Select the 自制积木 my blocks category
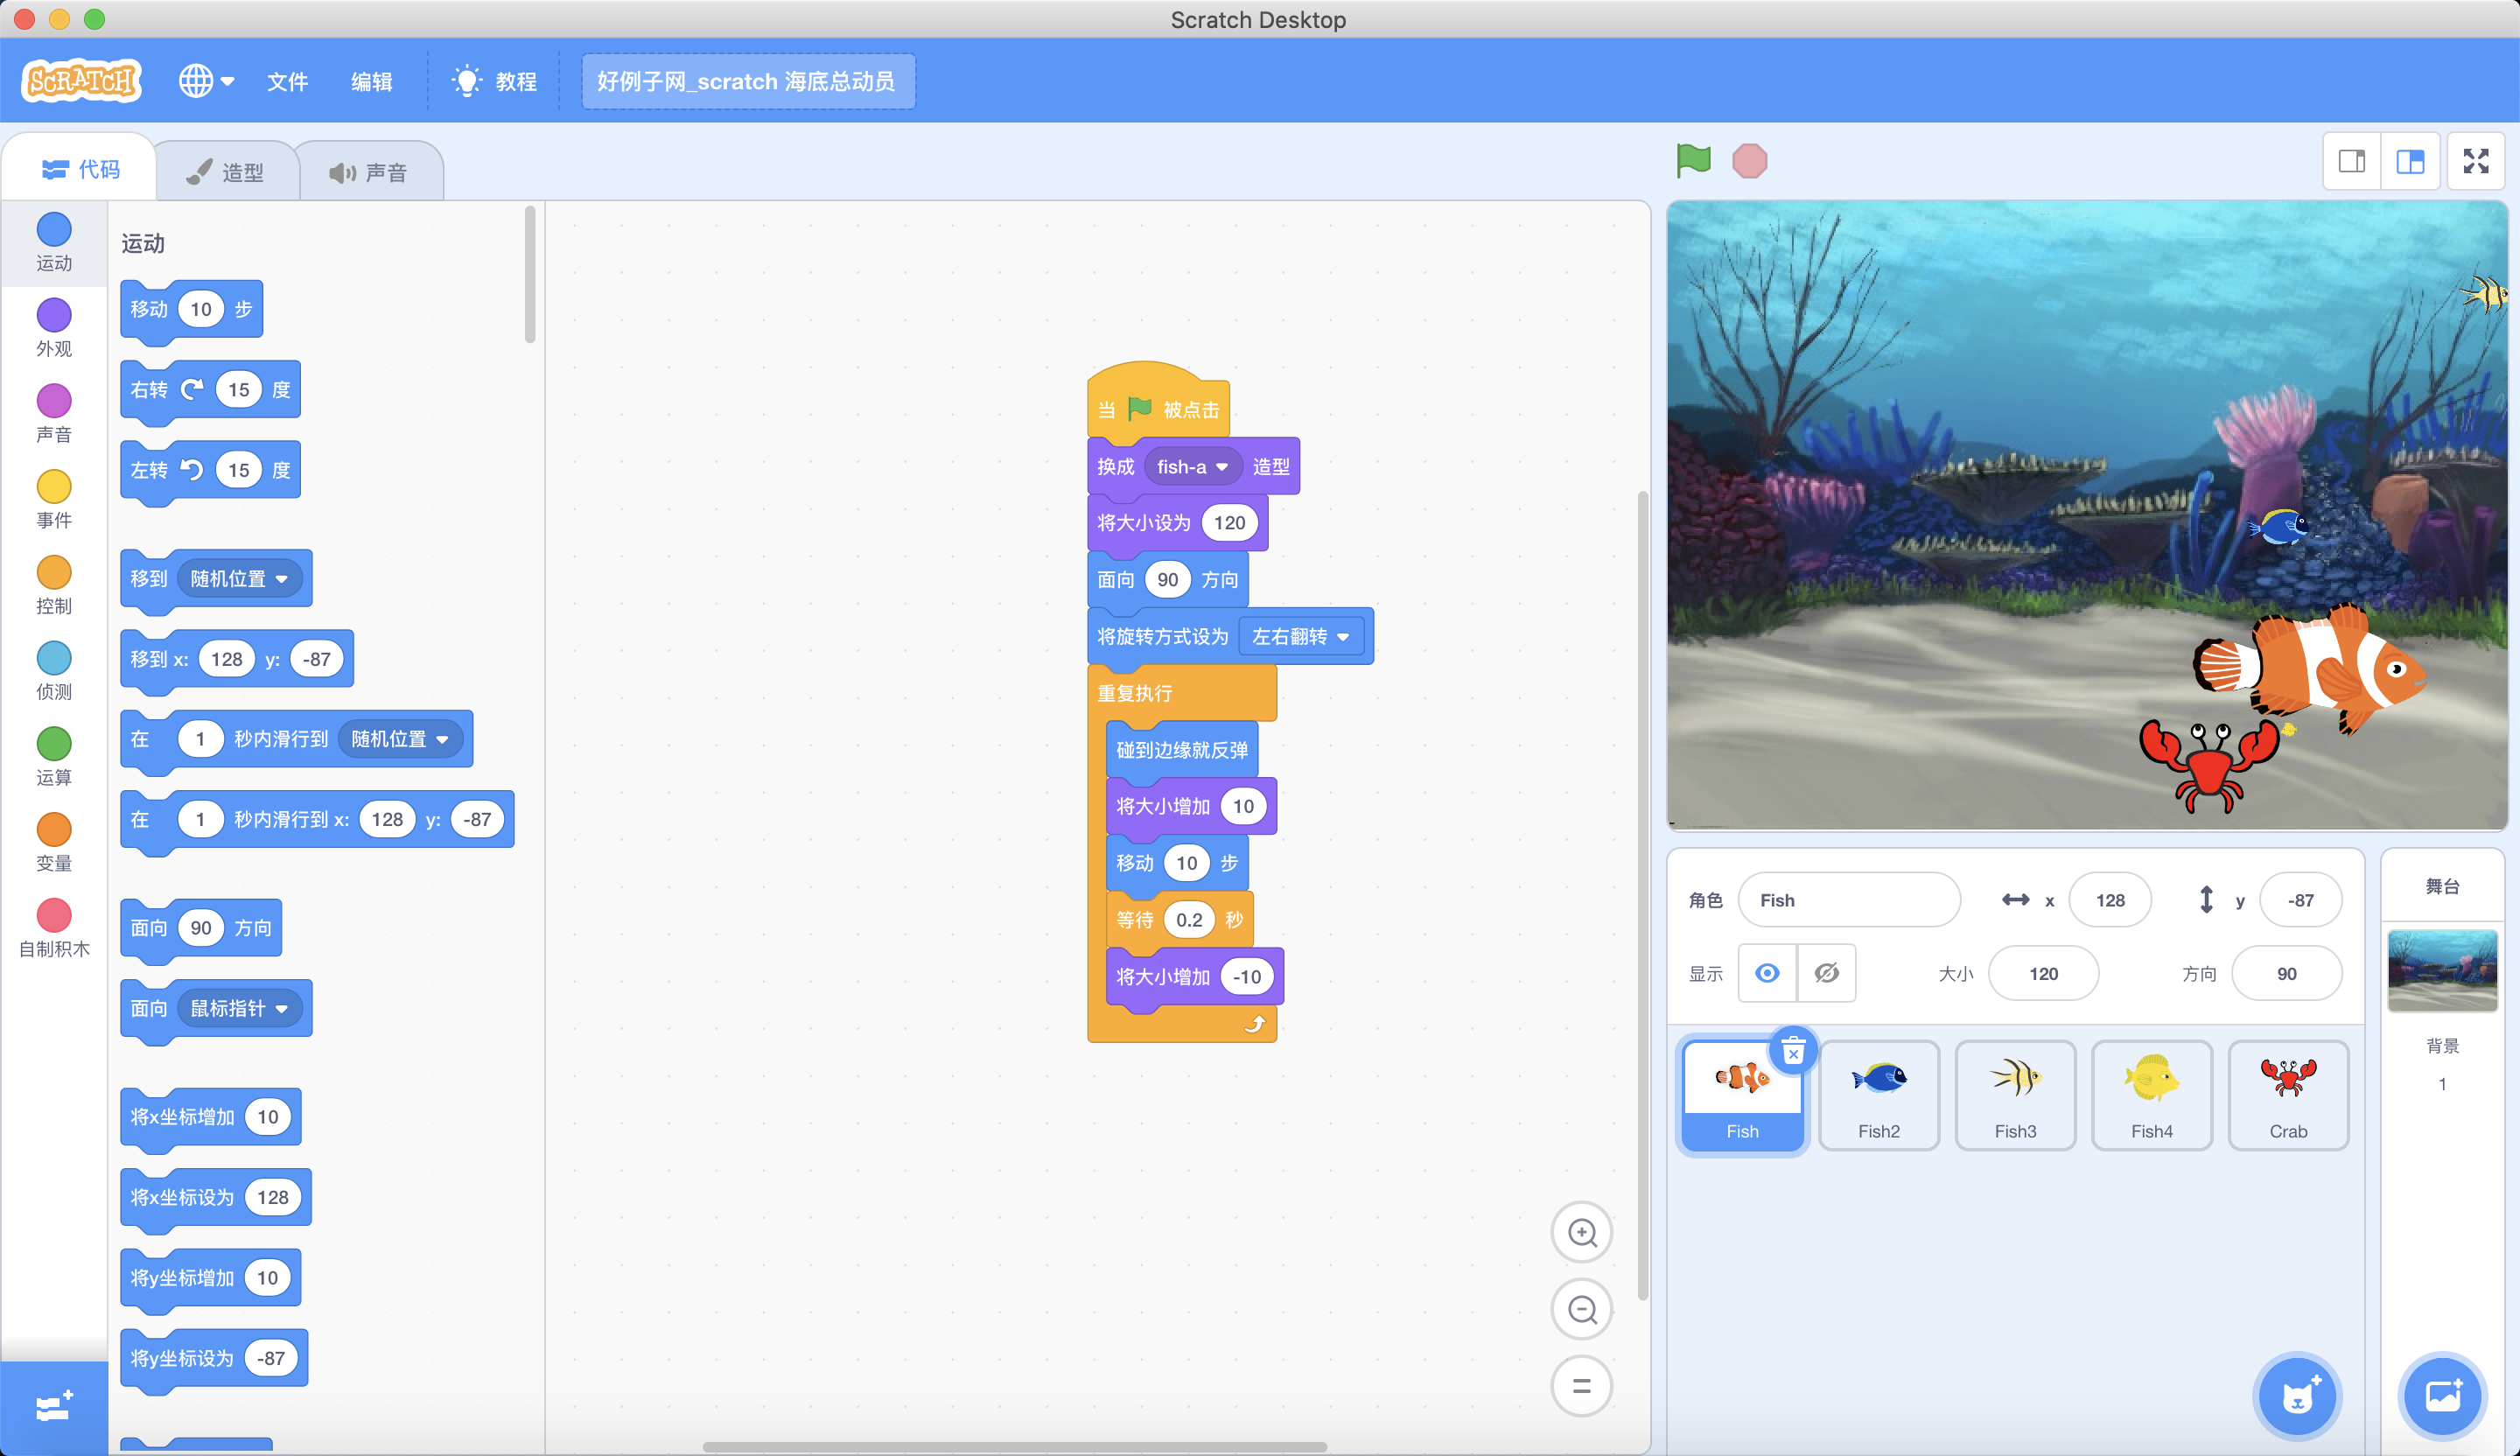Screen dimensions: 2520x1456 (54, 930)
